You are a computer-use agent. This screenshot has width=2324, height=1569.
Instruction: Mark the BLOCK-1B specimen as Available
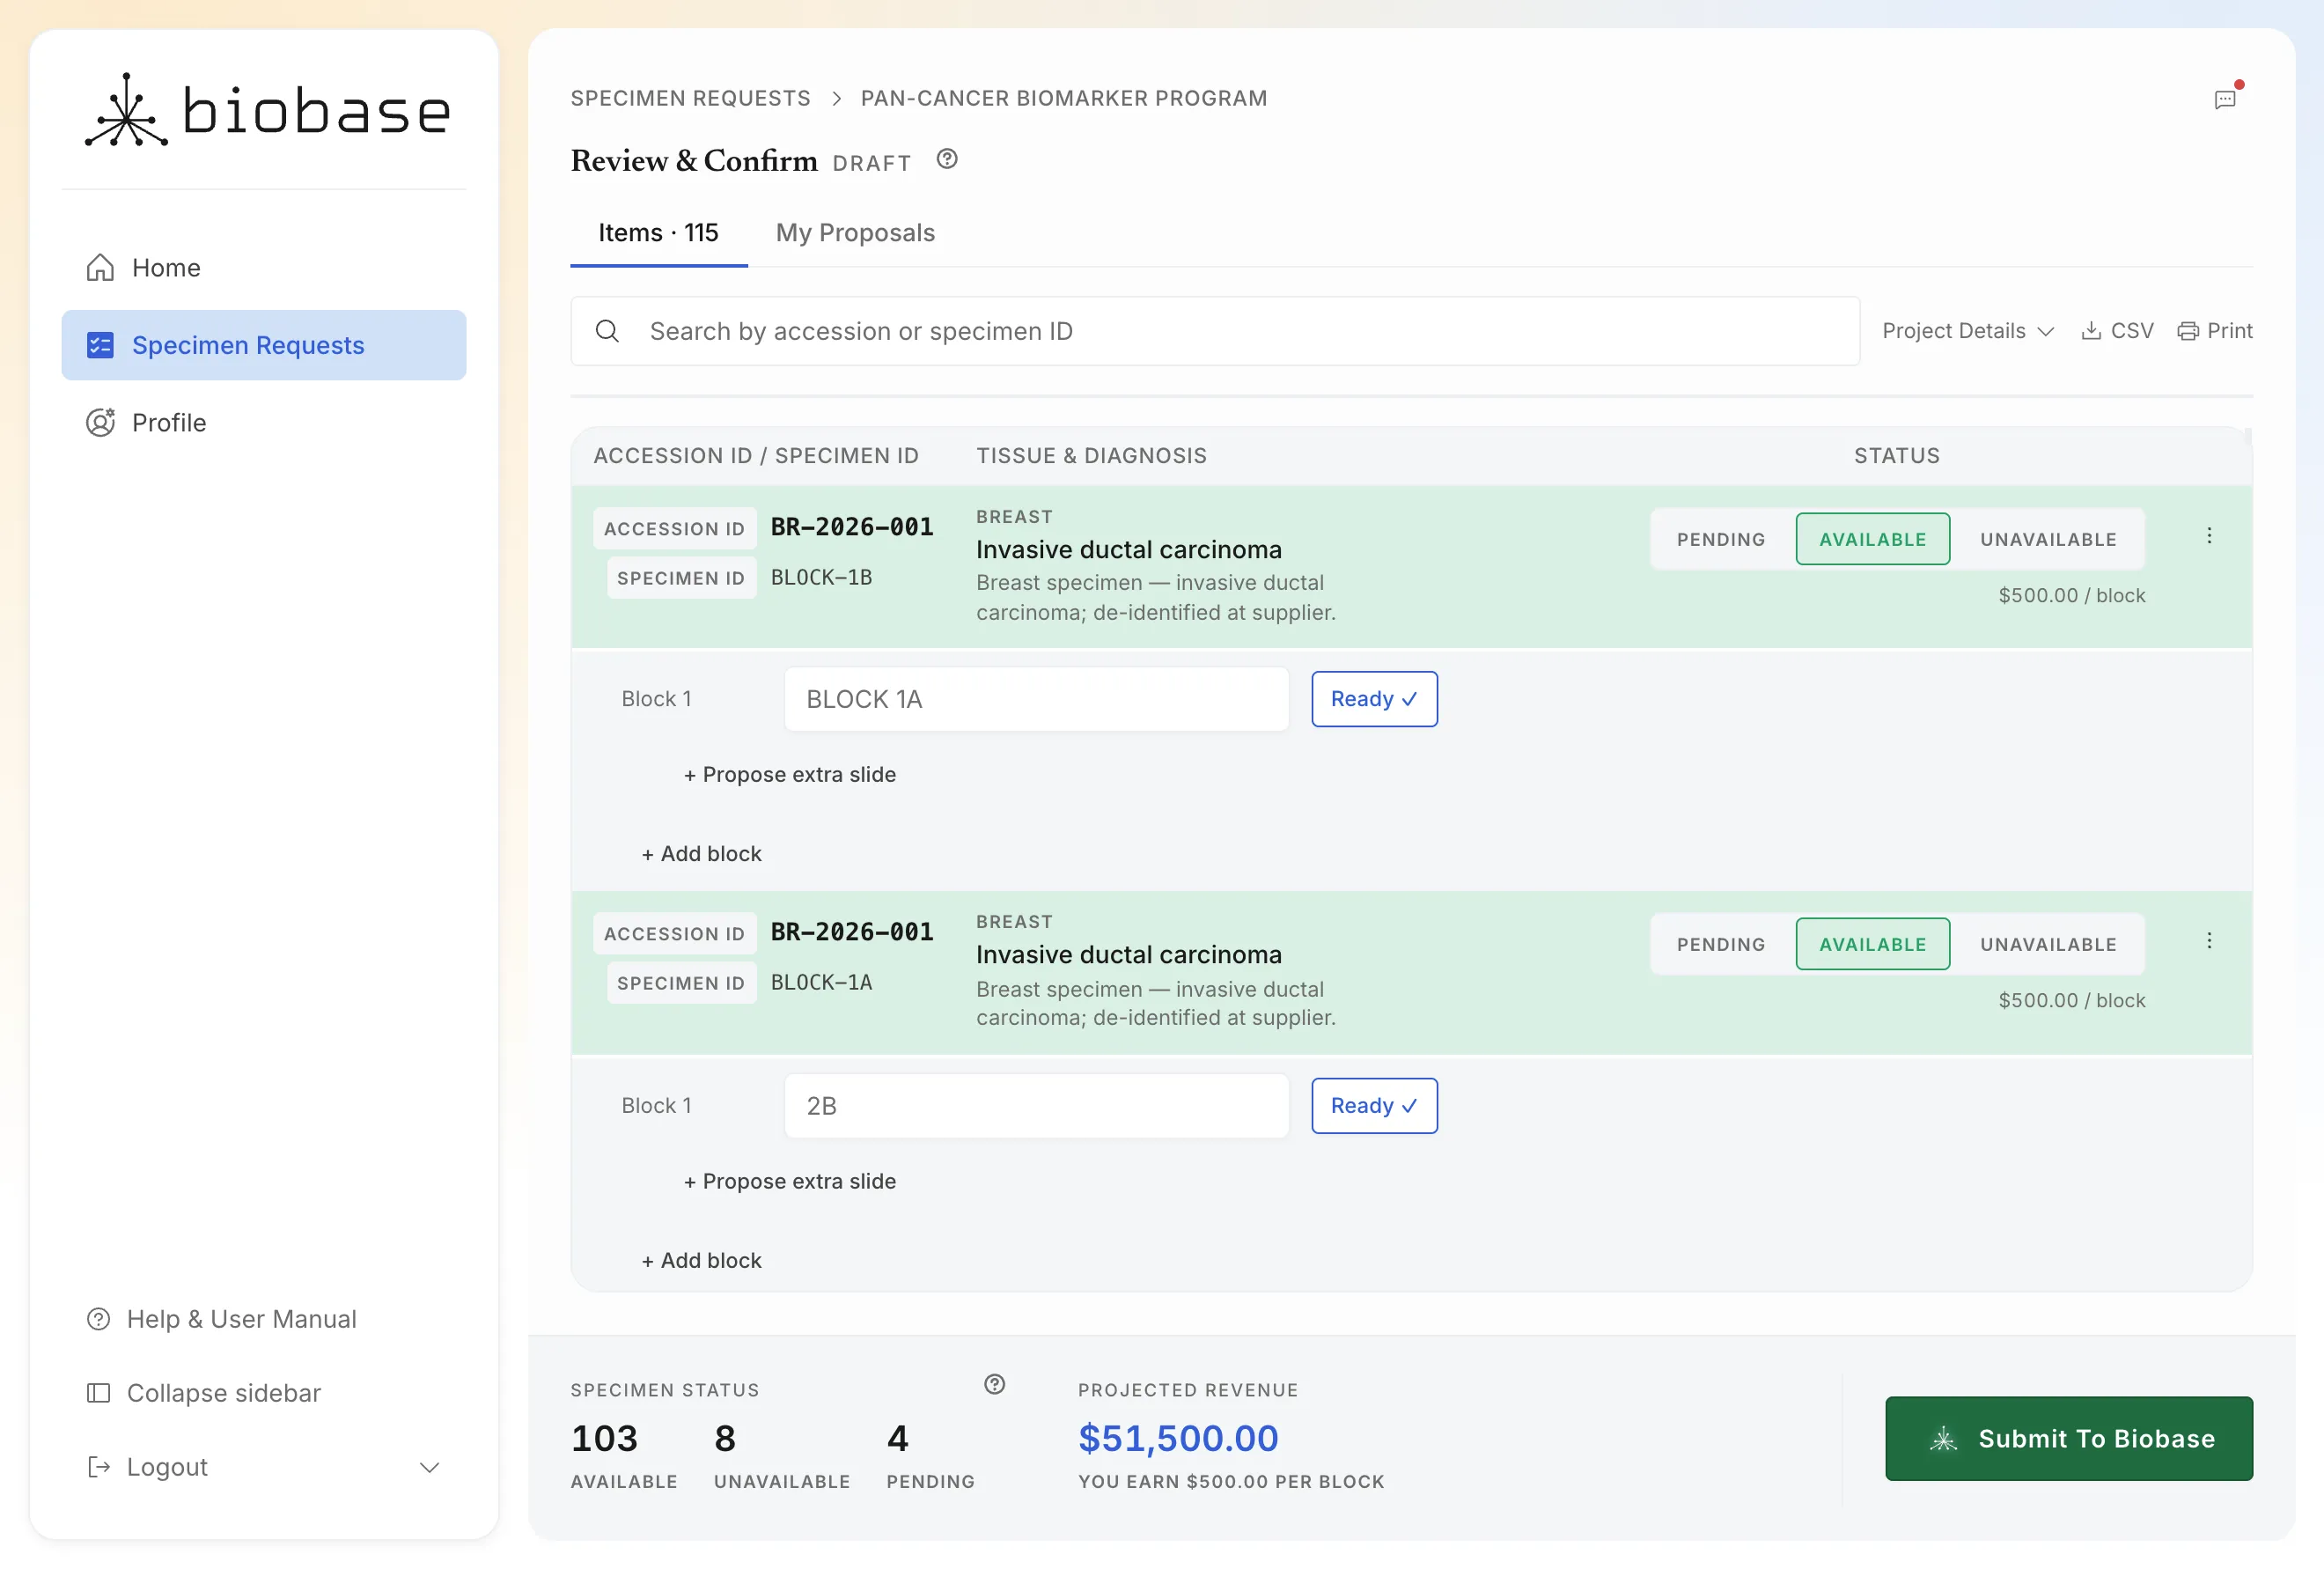(x=1872, y=539)
